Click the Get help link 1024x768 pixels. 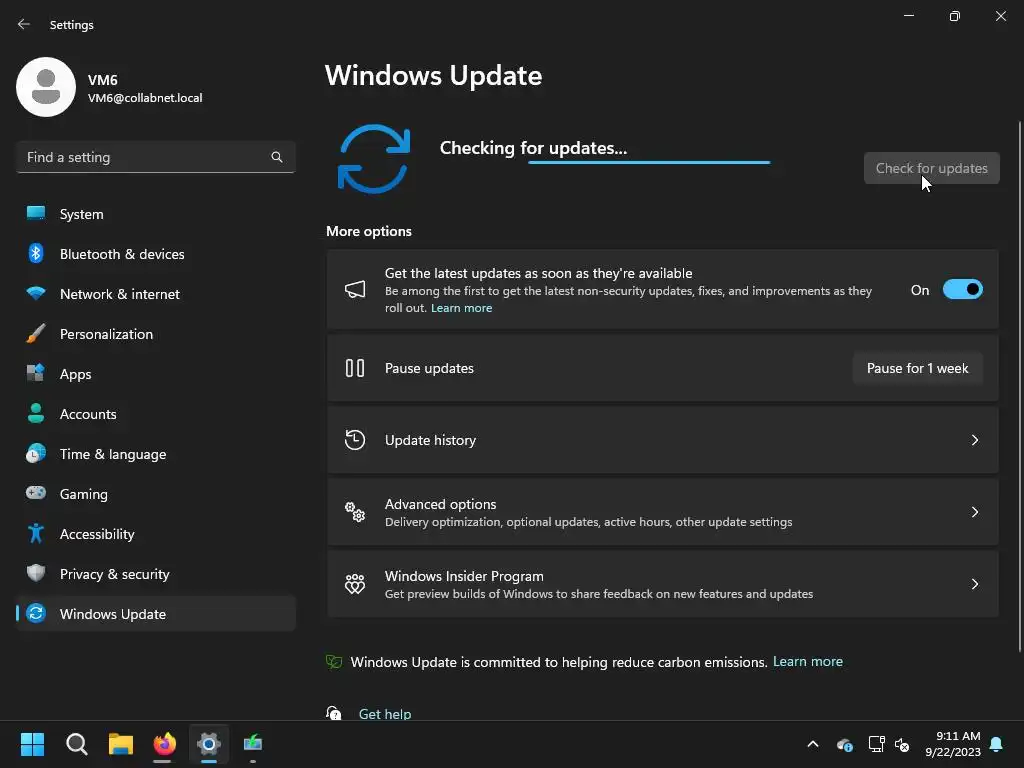point(385,713)
